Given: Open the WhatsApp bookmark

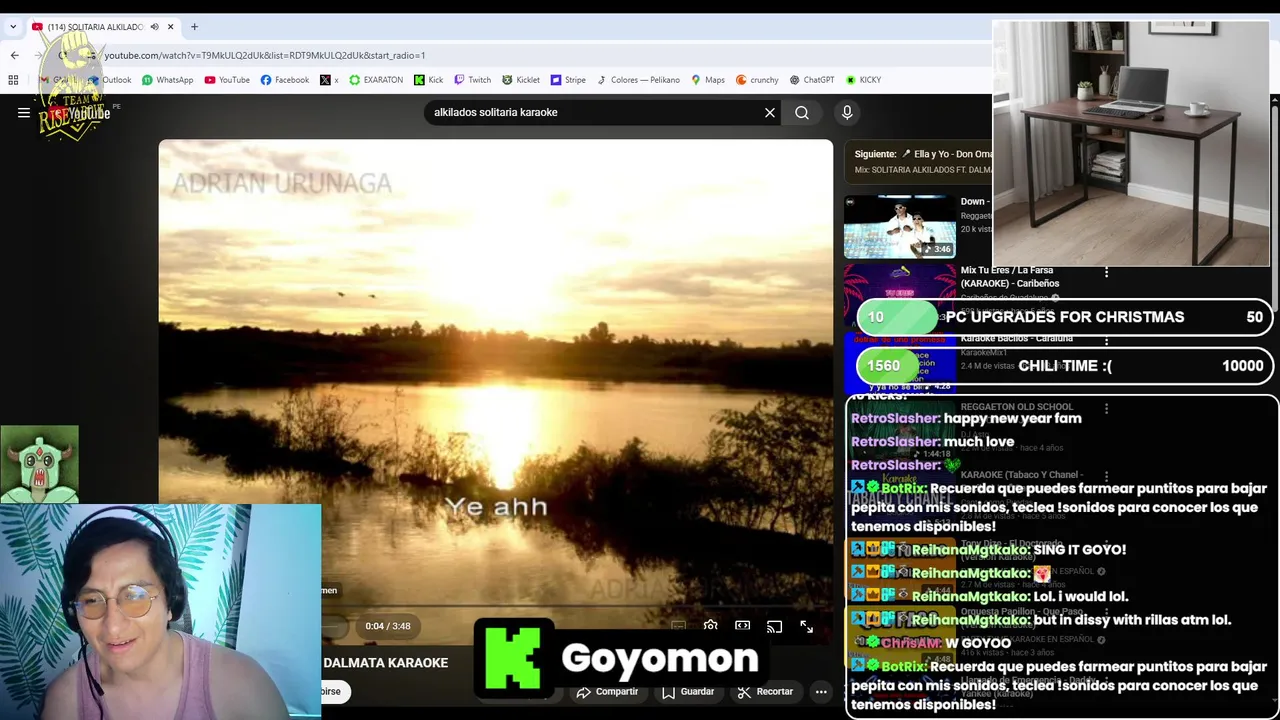Looking at the screenshot, I should point(167,80).
